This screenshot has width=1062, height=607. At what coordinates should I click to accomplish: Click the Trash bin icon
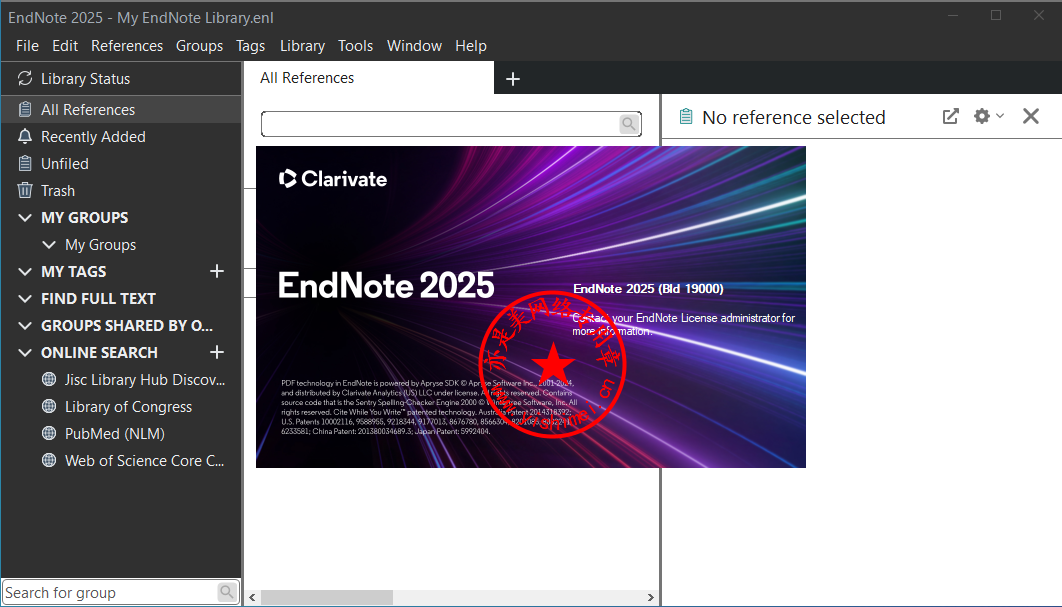click(25, 190)
